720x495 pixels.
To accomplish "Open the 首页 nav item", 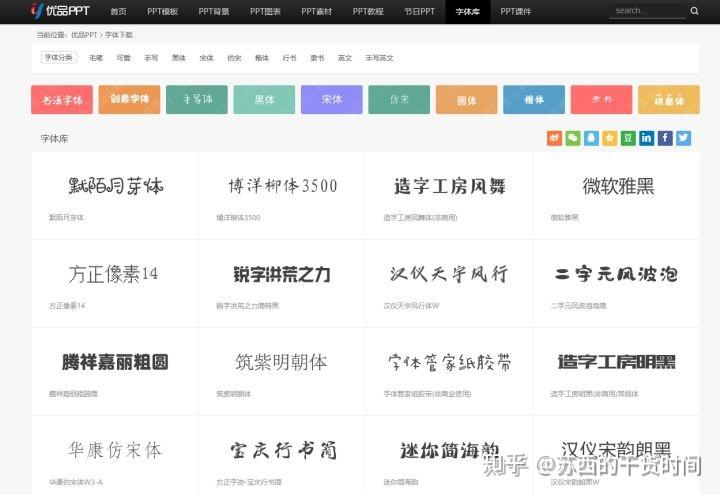I will pyautogui.click(x=118, y=11).
